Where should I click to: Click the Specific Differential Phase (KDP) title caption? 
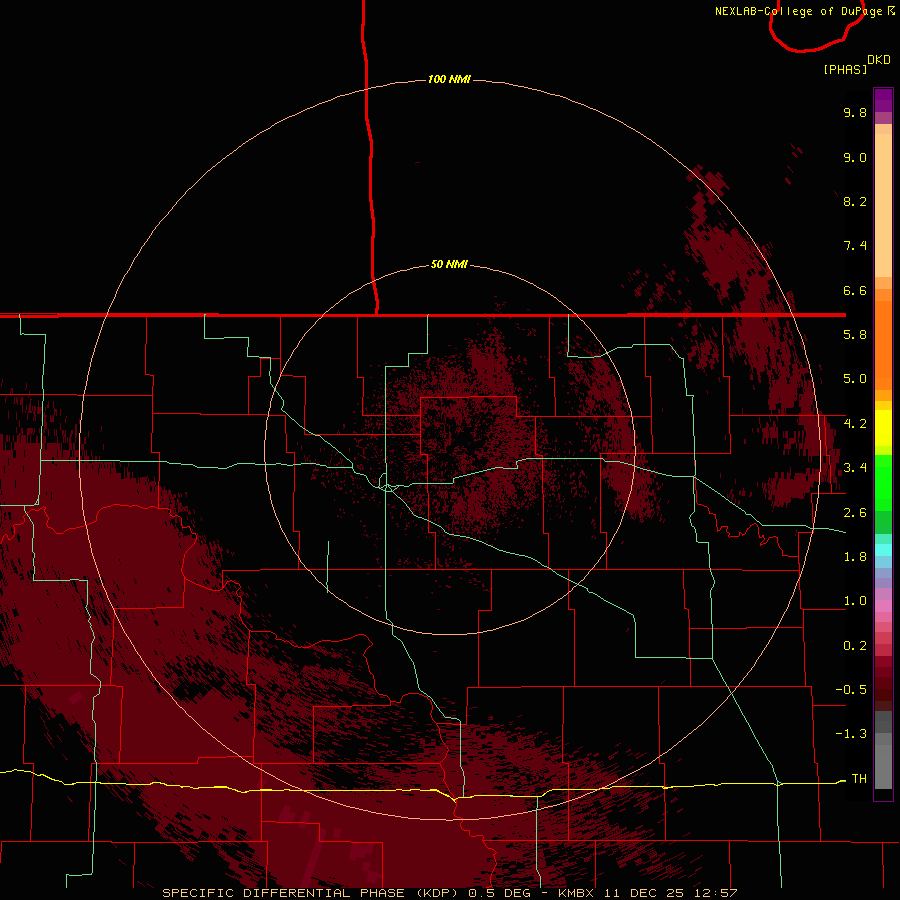(x=312, y=893)
